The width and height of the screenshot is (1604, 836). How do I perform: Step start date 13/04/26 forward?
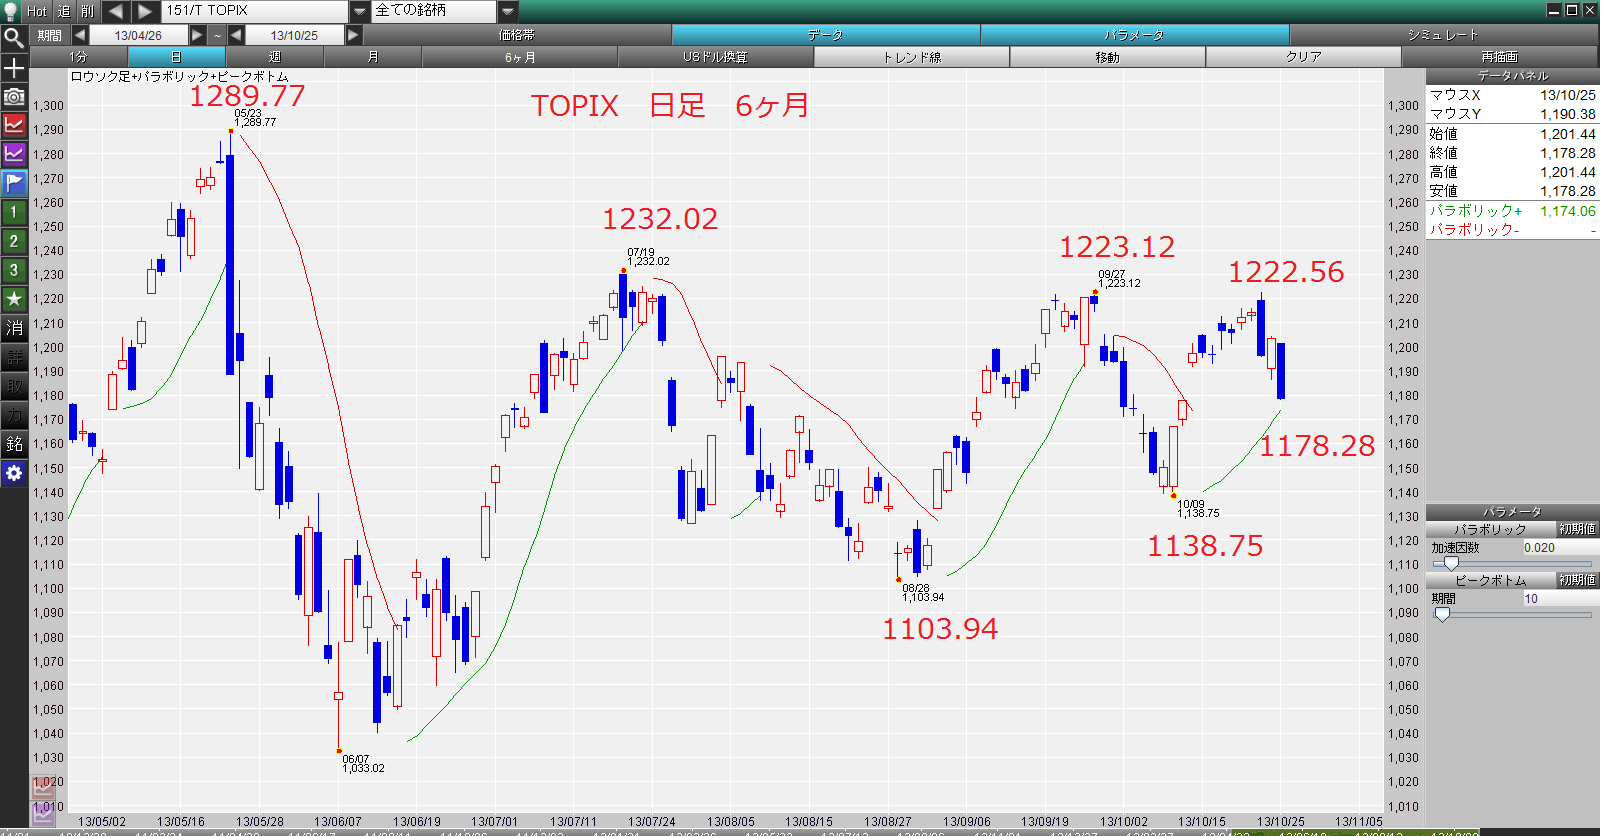point(197,35)
